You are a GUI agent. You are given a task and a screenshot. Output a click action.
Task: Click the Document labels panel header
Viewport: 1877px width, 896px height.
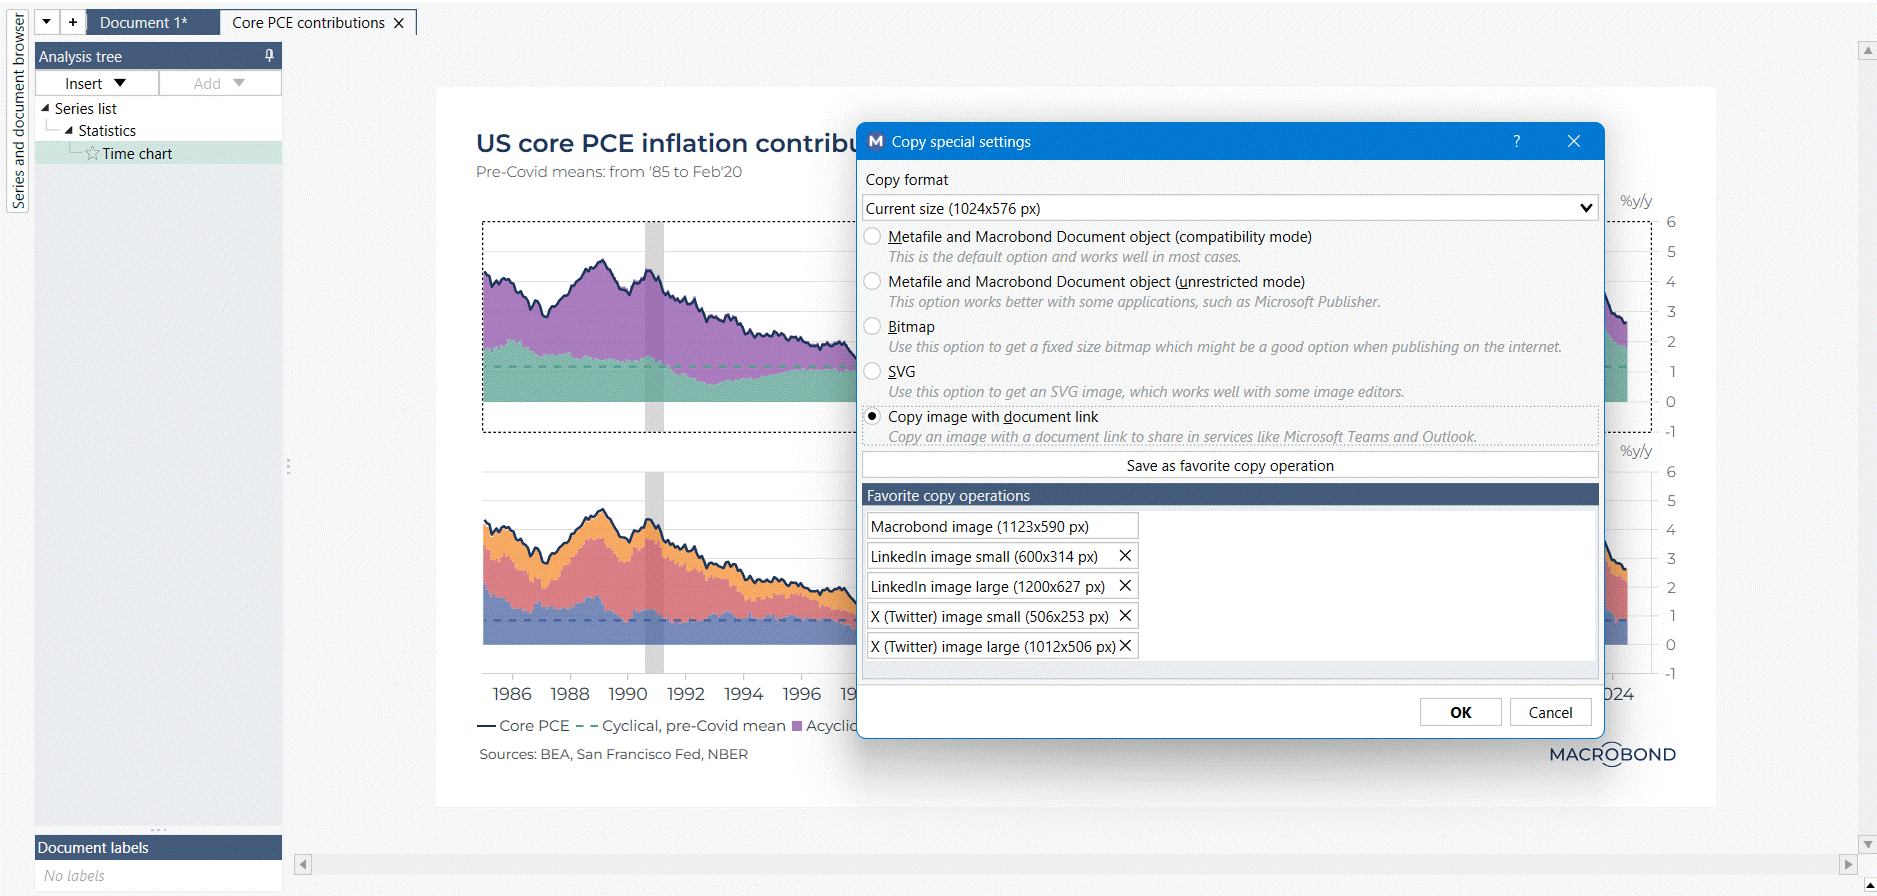tap(158, 847)
